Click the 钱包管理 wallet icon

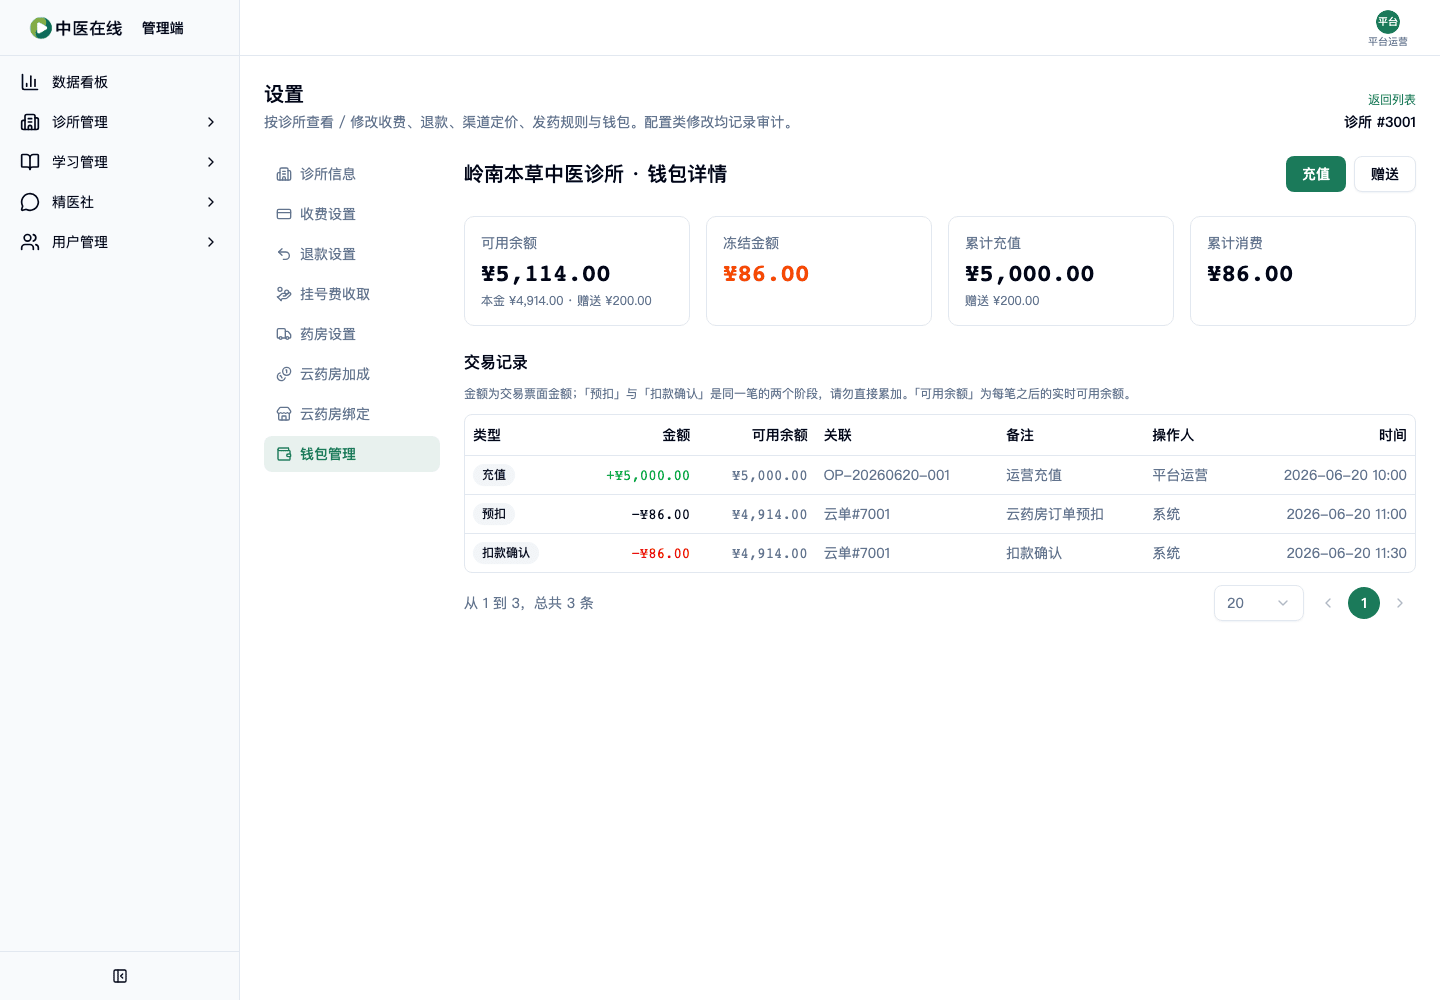[284, 454]
